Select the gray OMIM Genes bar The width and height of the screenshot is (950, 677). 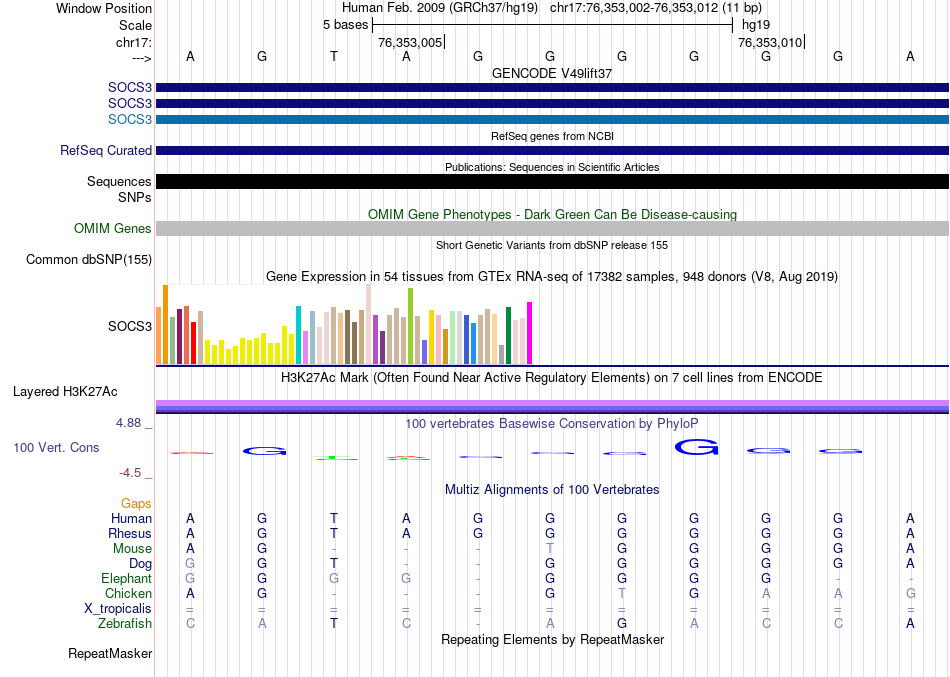click(x=552, y=228)
